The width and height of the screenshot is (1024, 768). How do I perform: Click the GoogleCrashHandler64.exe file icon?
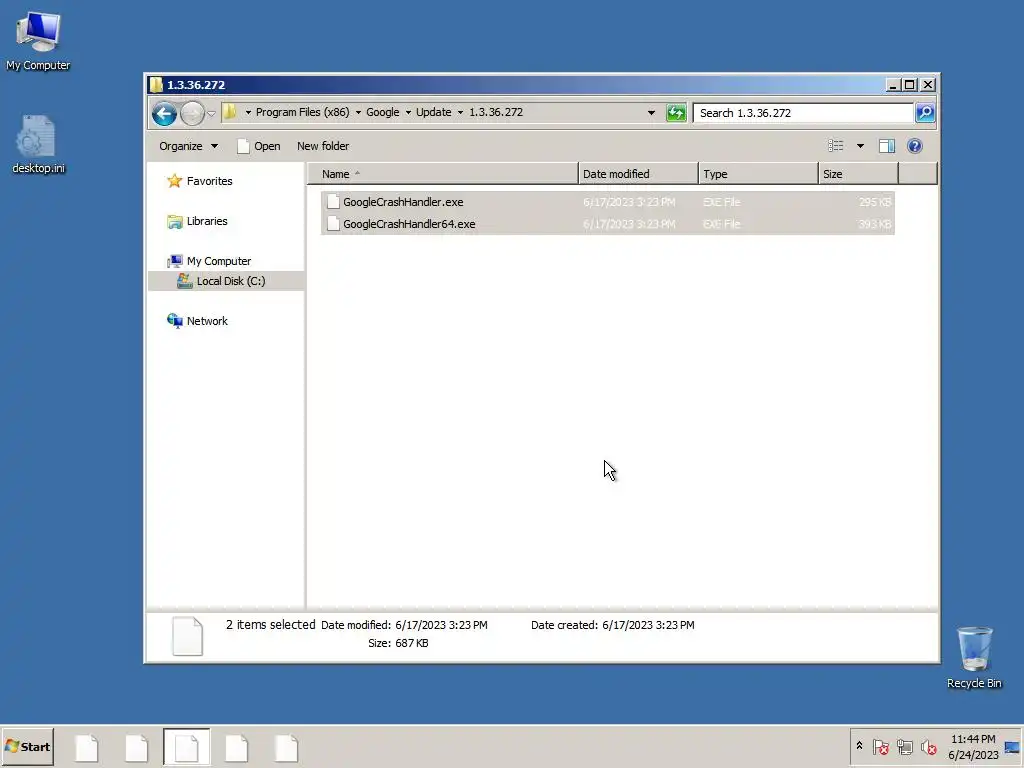[x=333, y=224]
